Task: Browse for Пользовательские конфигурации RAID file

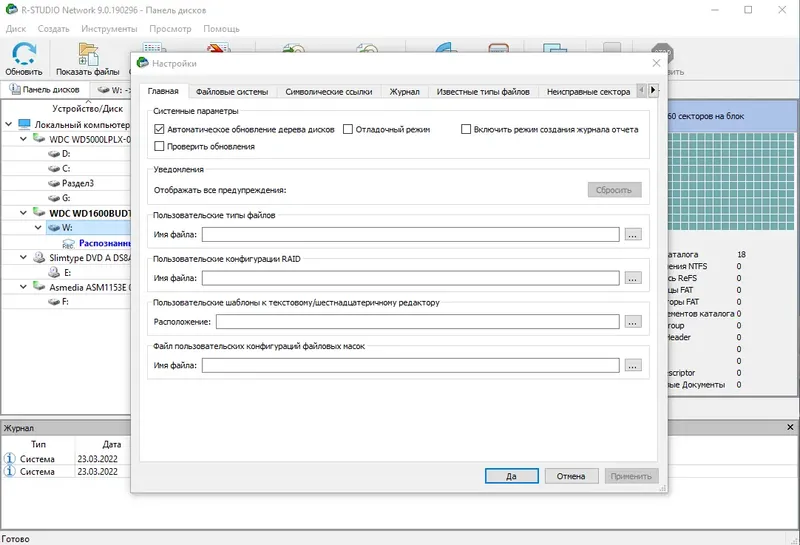Action: coord(633,278)
